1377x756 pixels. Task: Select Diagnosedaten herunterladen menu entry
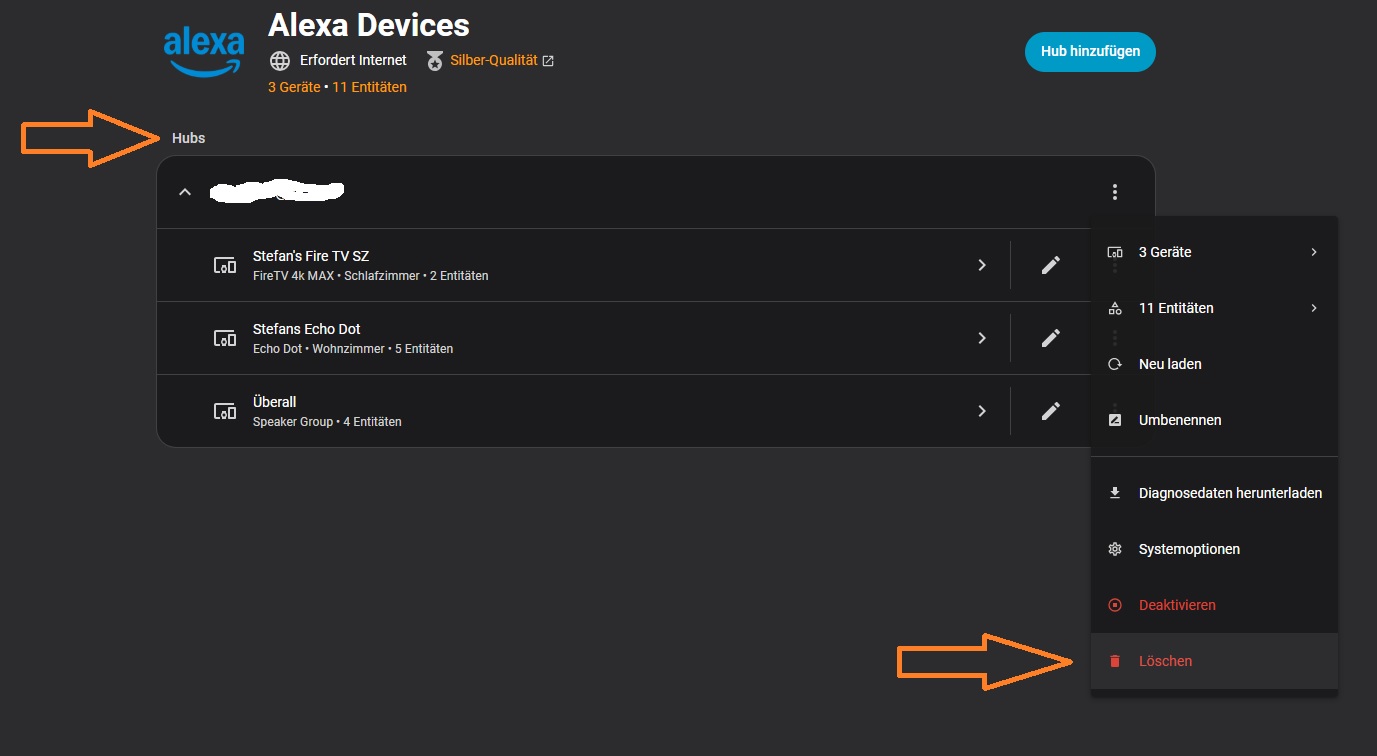click(1230, 493)
